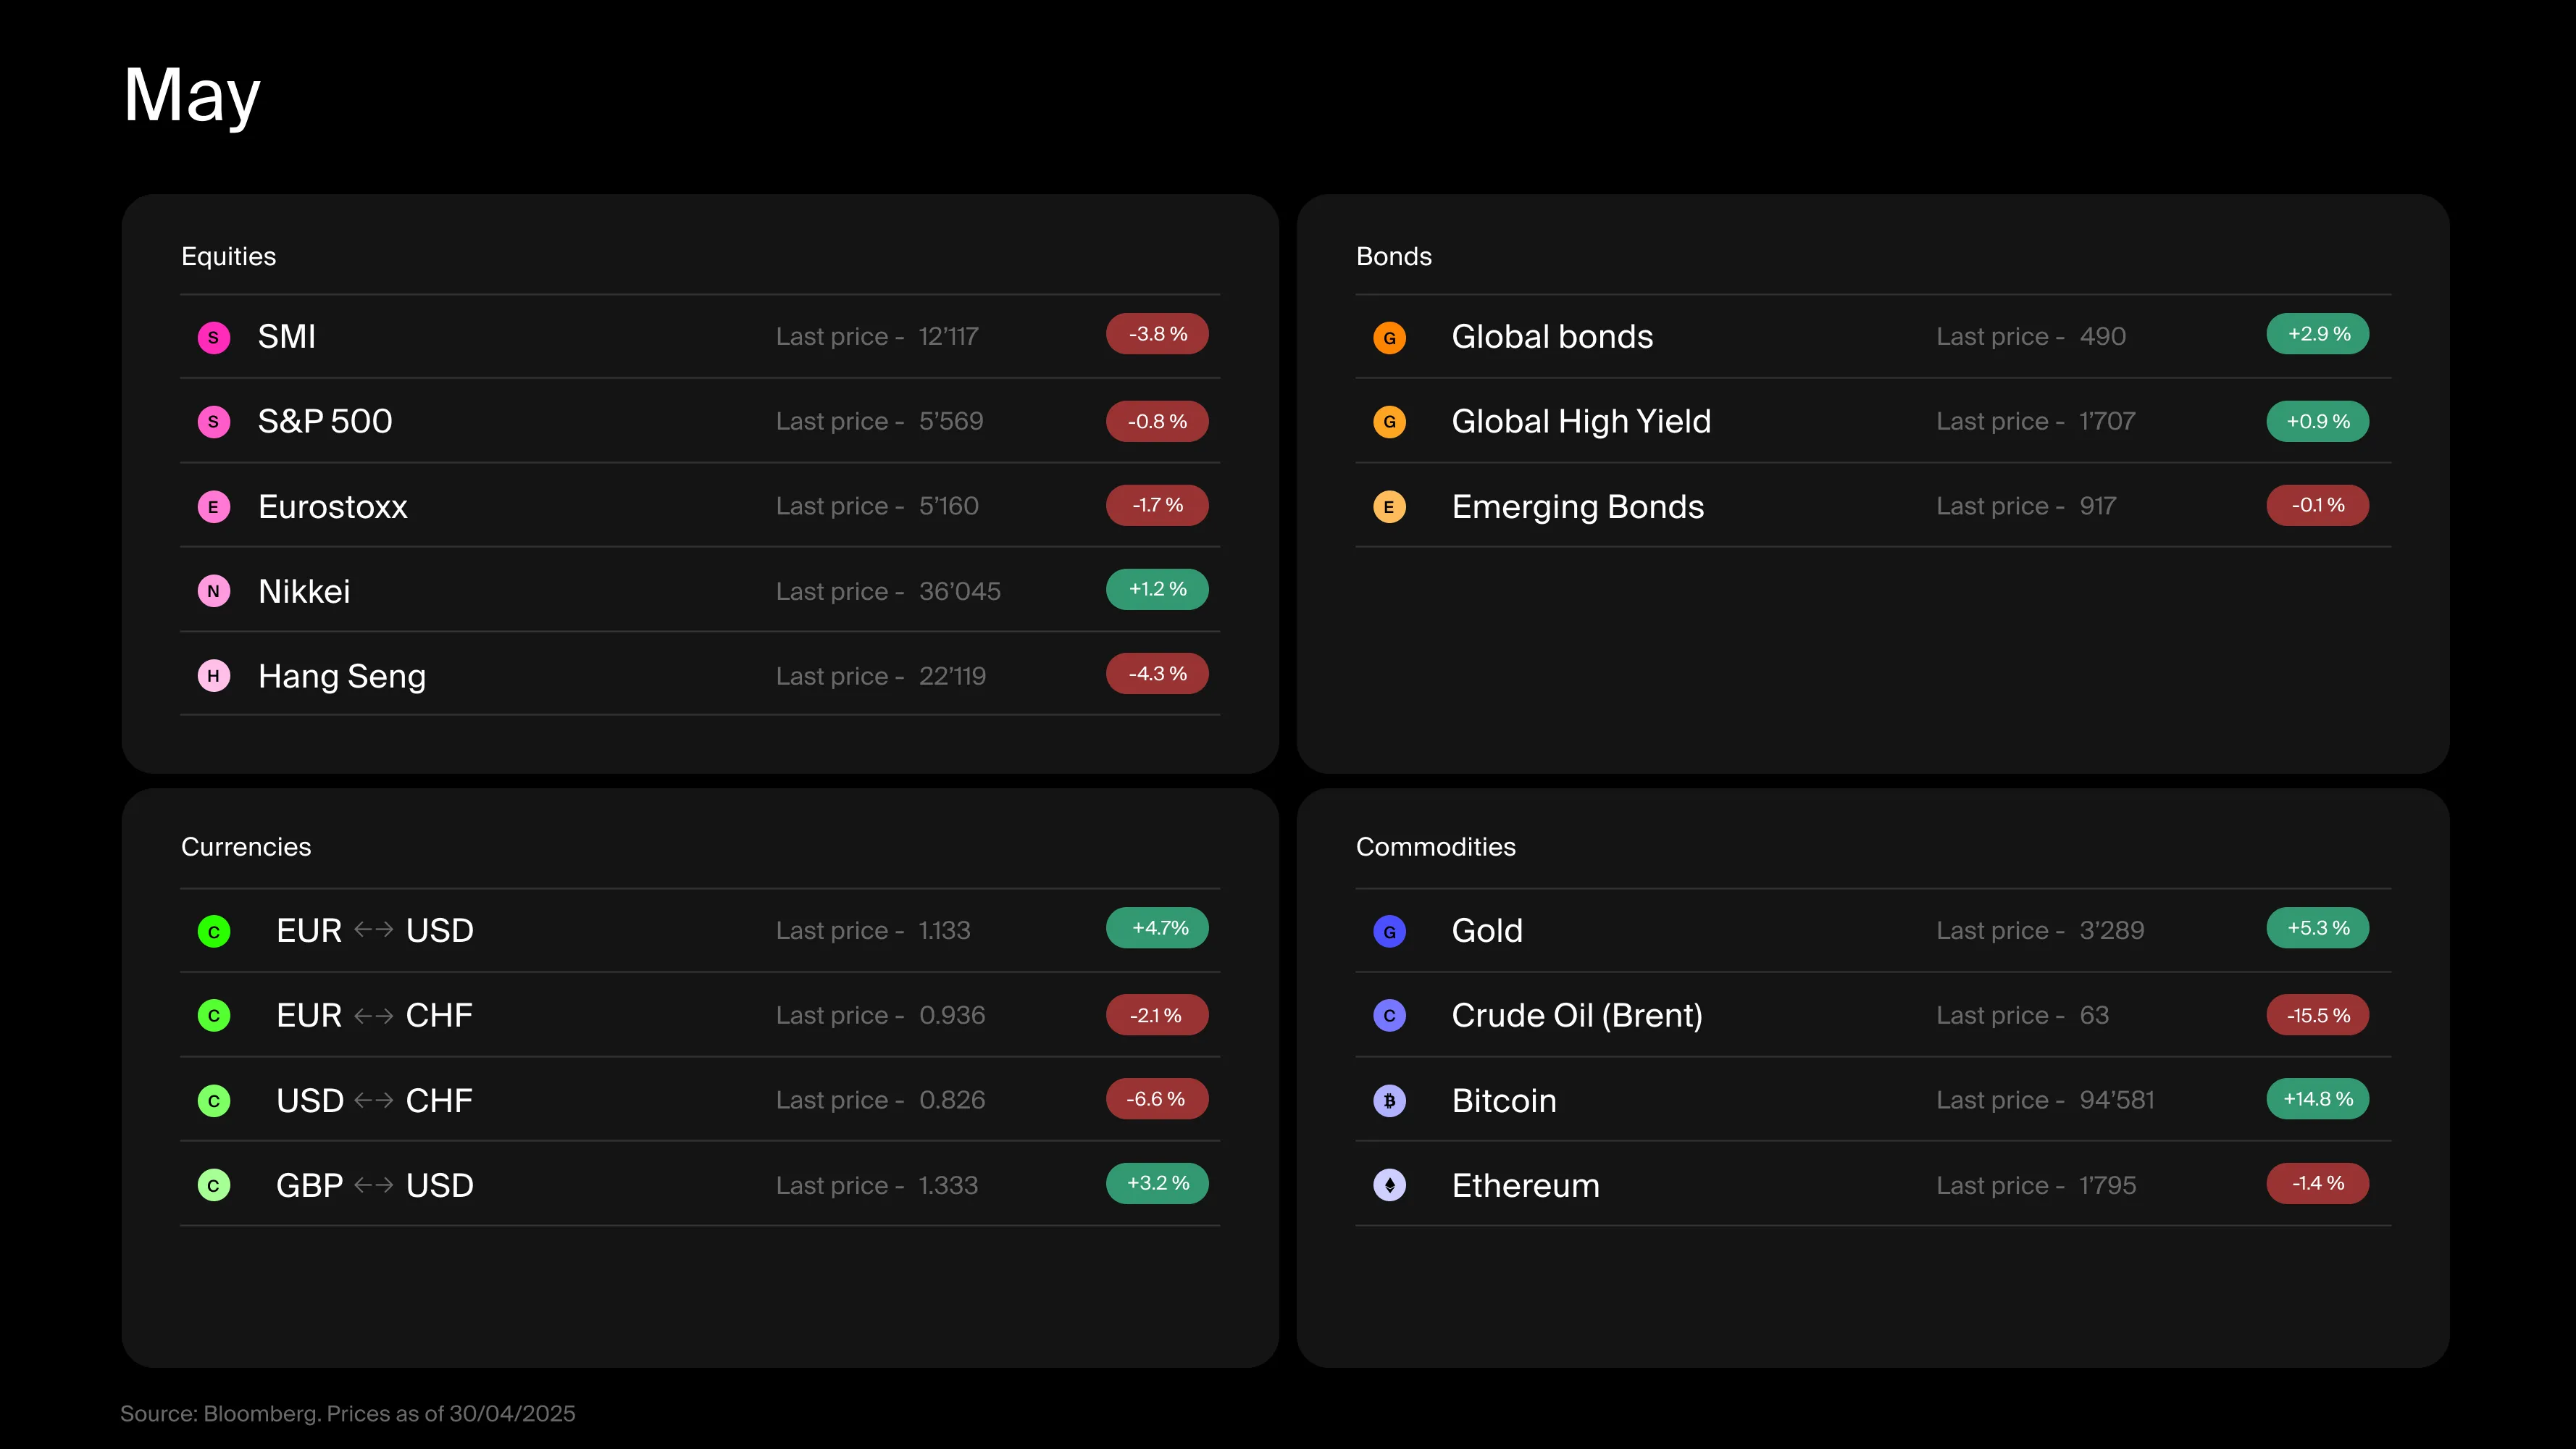
Task: Click the Emerging Bonds E circle icon
Action: 1389,507
